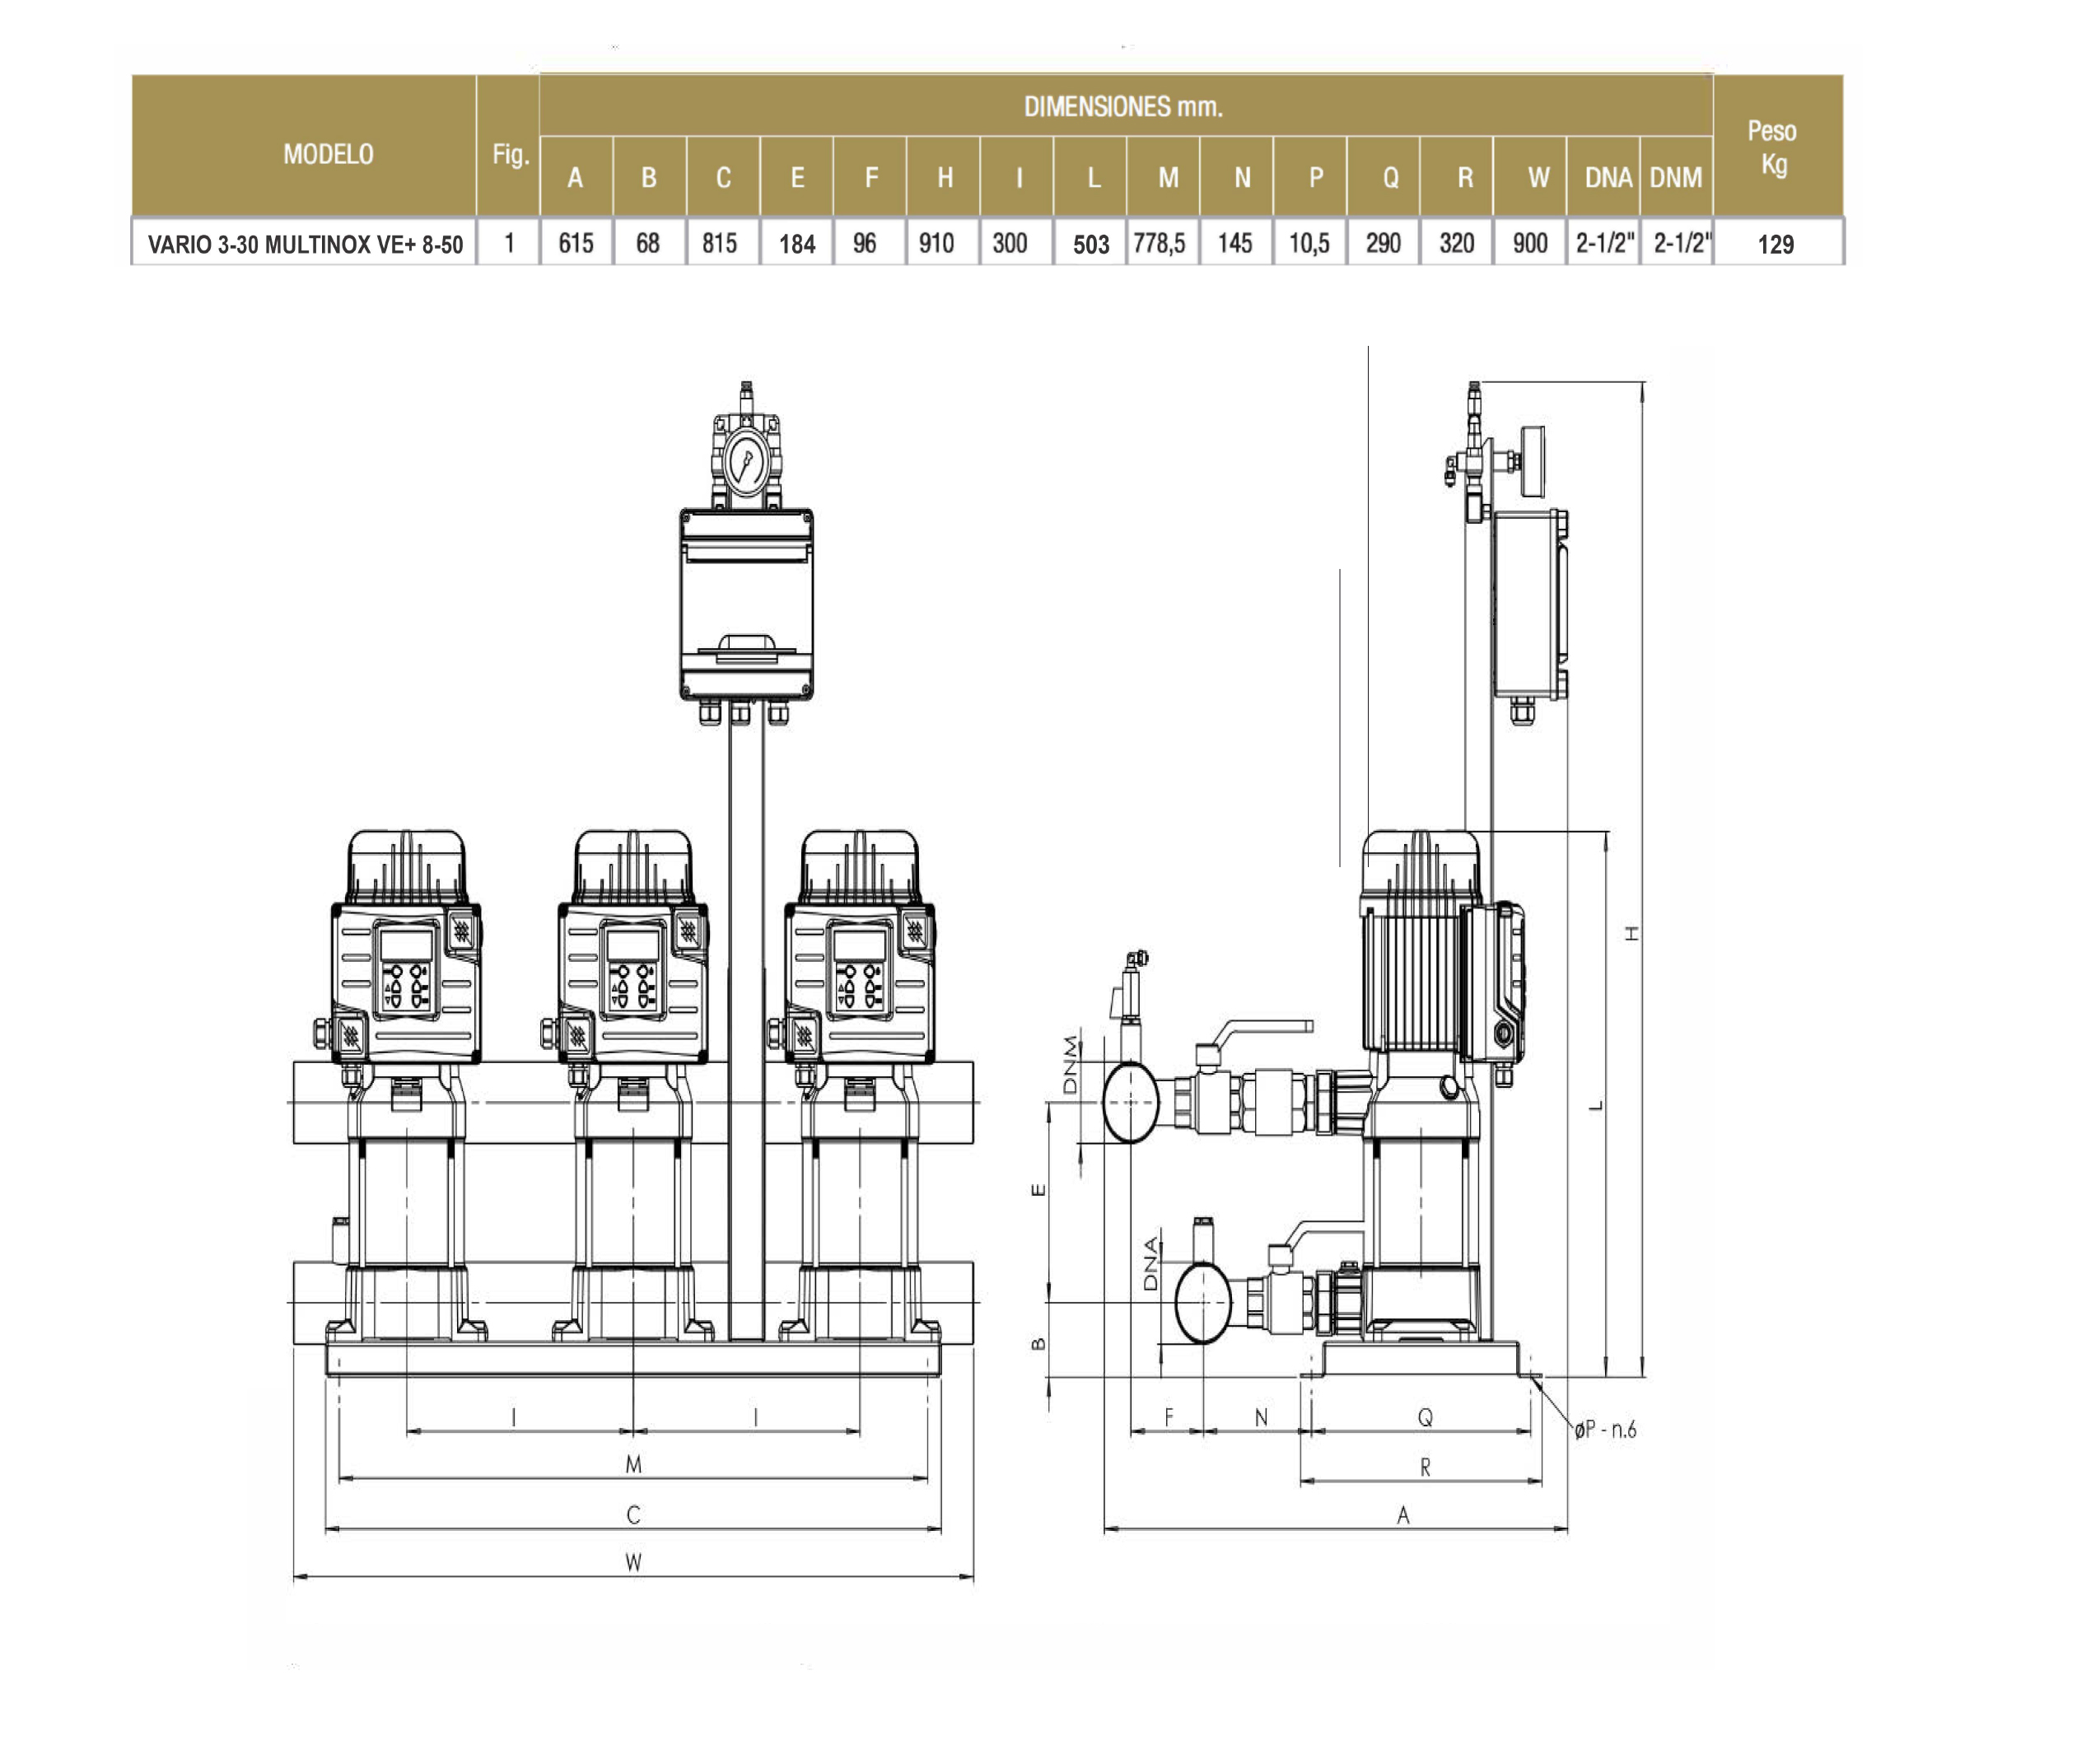This screenshot has width=2100, height=1759.
Task: Click the øP - n.6 hole annotation
Action: (x=1604, y=1430)
